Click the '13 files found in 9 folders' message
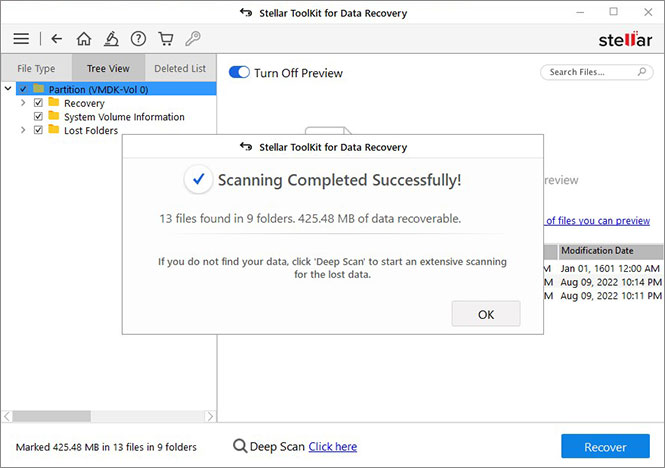The height and width of the screenshot is (468, 665). coord(310,219)
